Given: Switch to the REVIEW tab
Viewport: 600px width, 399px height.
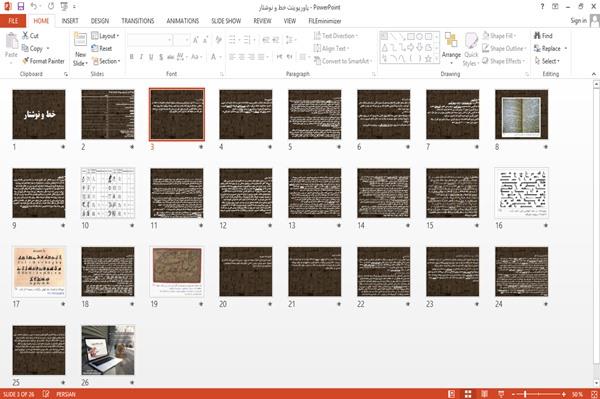Looking at the screenshot, I should pos(262,21).
